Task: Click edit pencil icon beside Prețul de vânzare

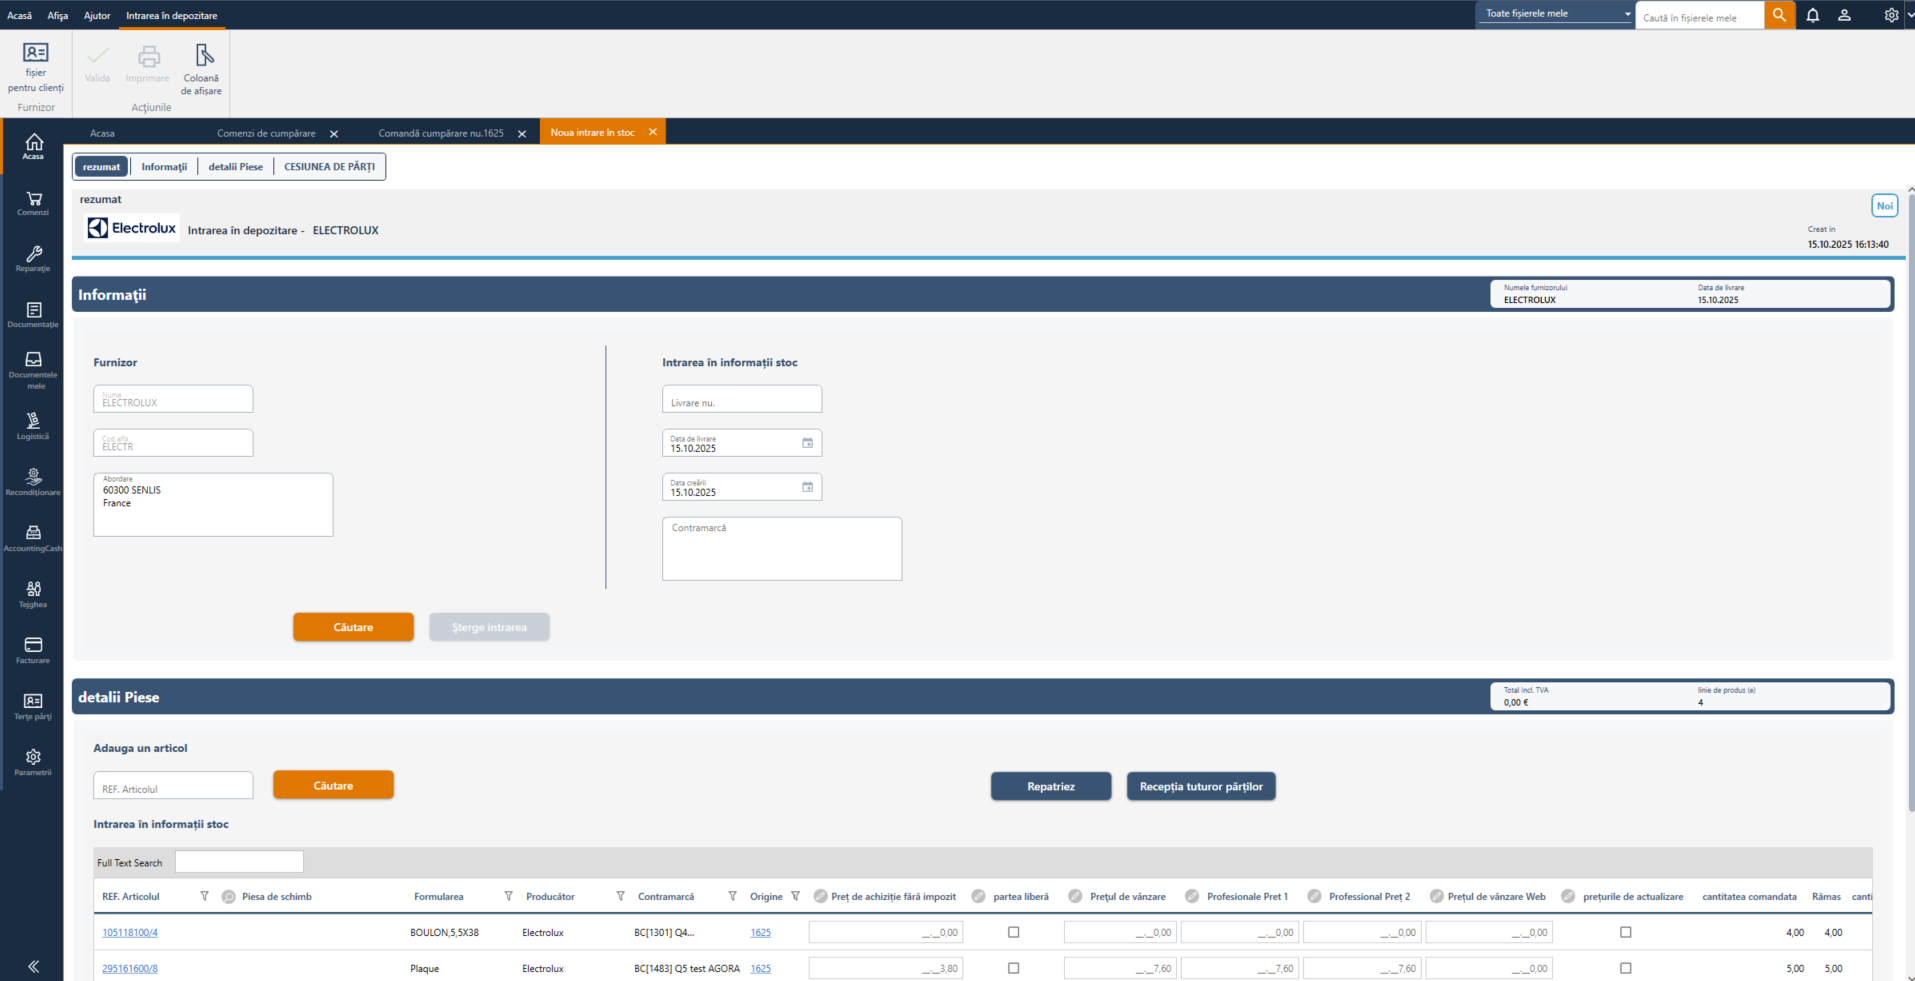Action: [x=1075, y=896]
